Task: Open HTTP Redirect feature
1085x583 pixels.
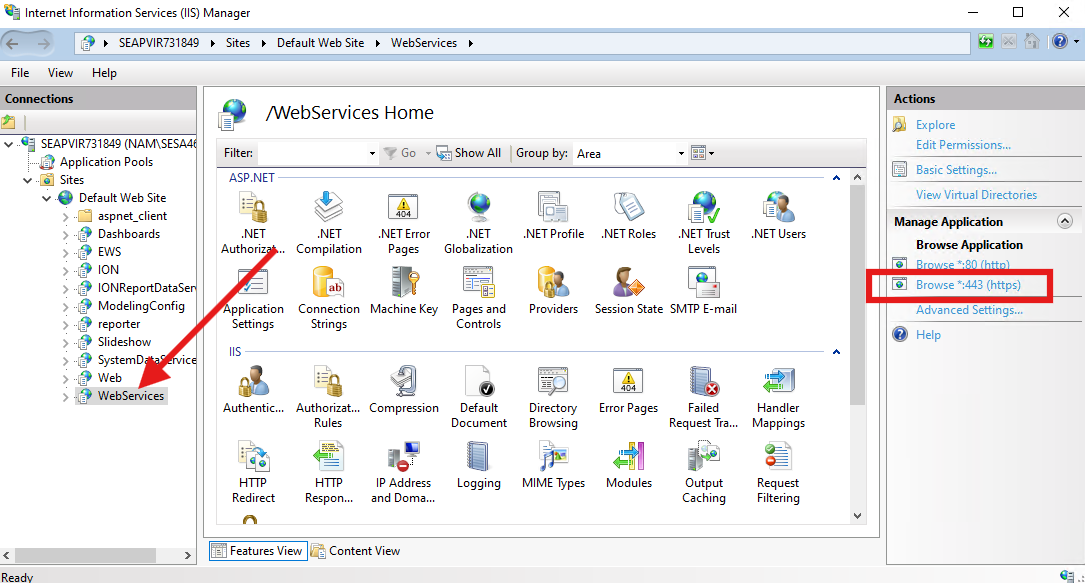Action: (x=253, y=472)
